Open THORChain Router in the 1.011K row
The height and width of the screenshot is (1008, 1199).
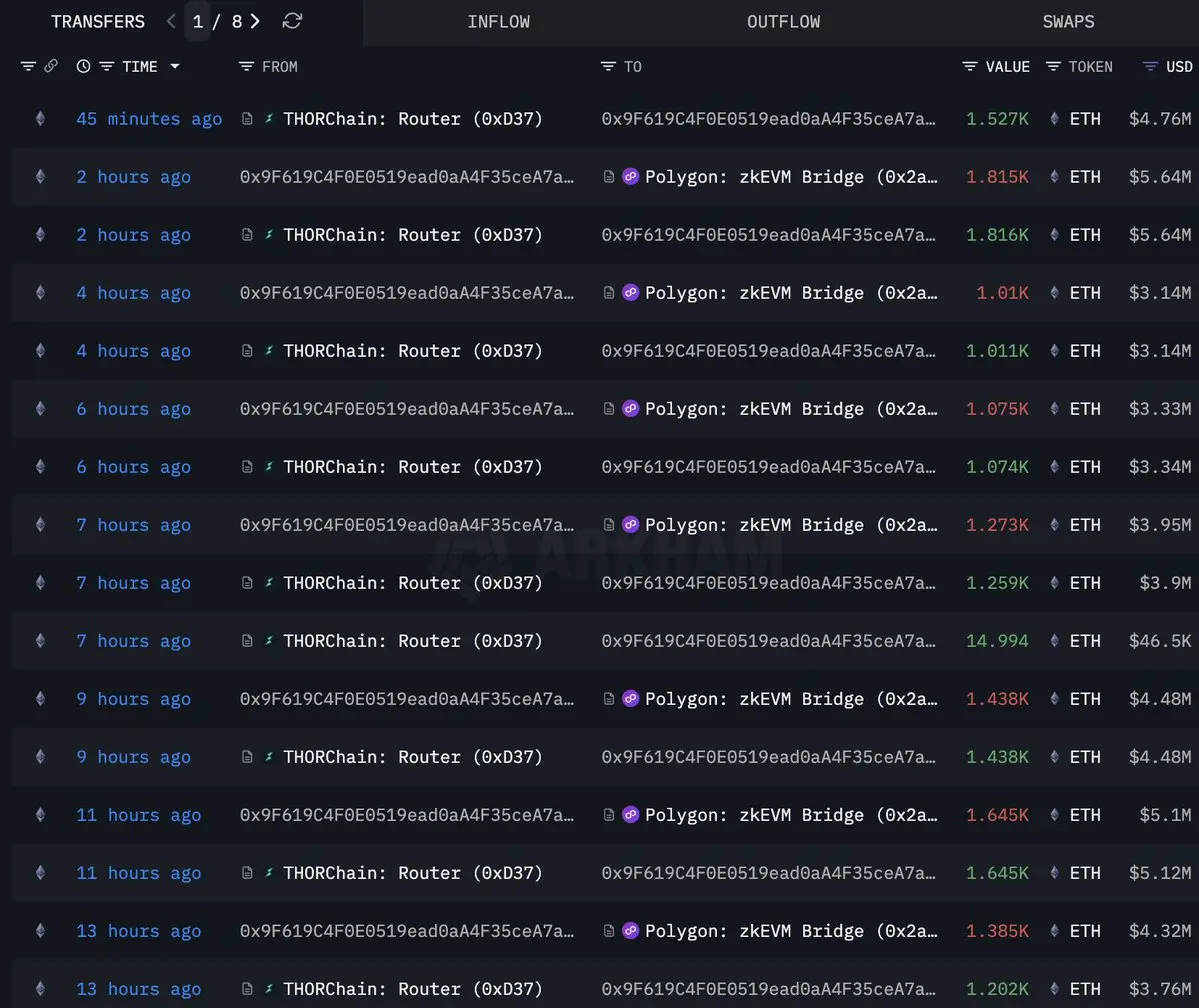pos(413,351)
